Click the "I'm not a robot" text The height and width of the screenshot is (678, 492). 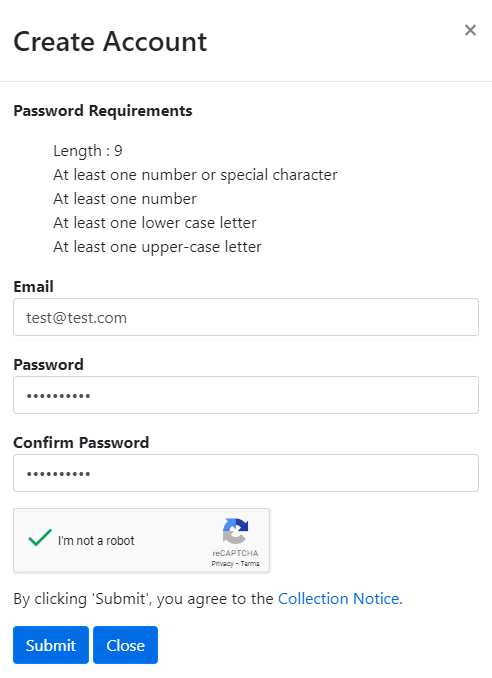coord(96,540)
